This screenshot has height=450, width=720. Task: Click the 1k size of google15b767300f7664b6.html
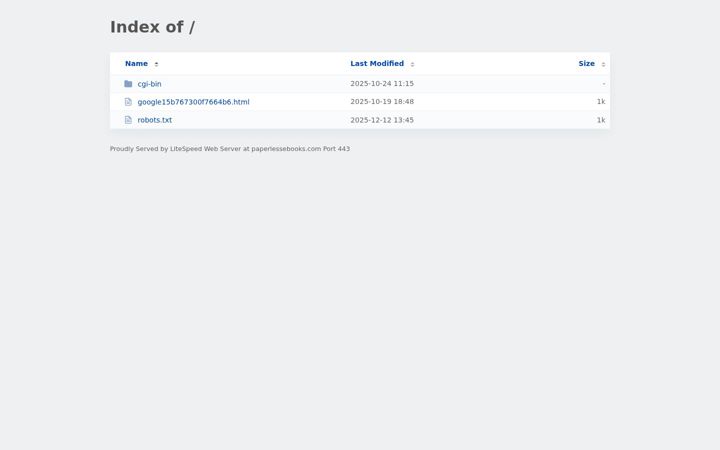[601, 101]
